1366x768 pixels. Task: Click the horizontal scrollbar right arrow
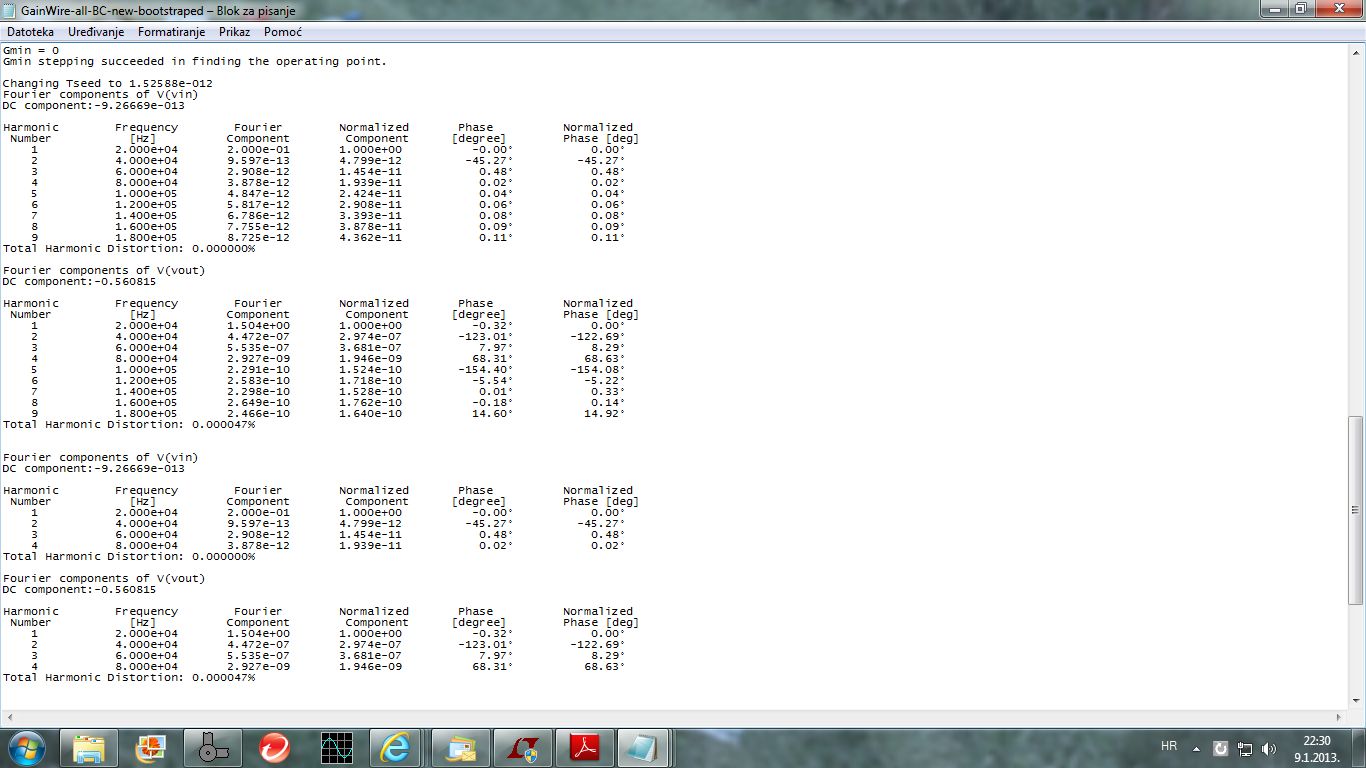1340,718
